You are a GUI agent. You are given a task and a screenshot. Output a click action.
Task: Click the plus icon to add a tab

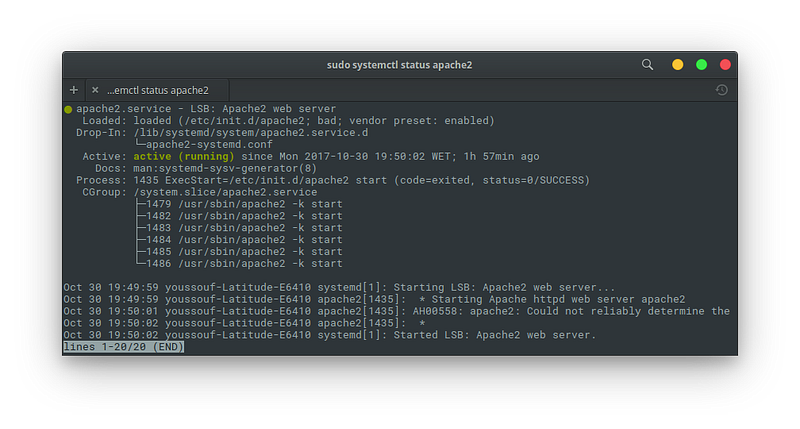tap(74, 90)
